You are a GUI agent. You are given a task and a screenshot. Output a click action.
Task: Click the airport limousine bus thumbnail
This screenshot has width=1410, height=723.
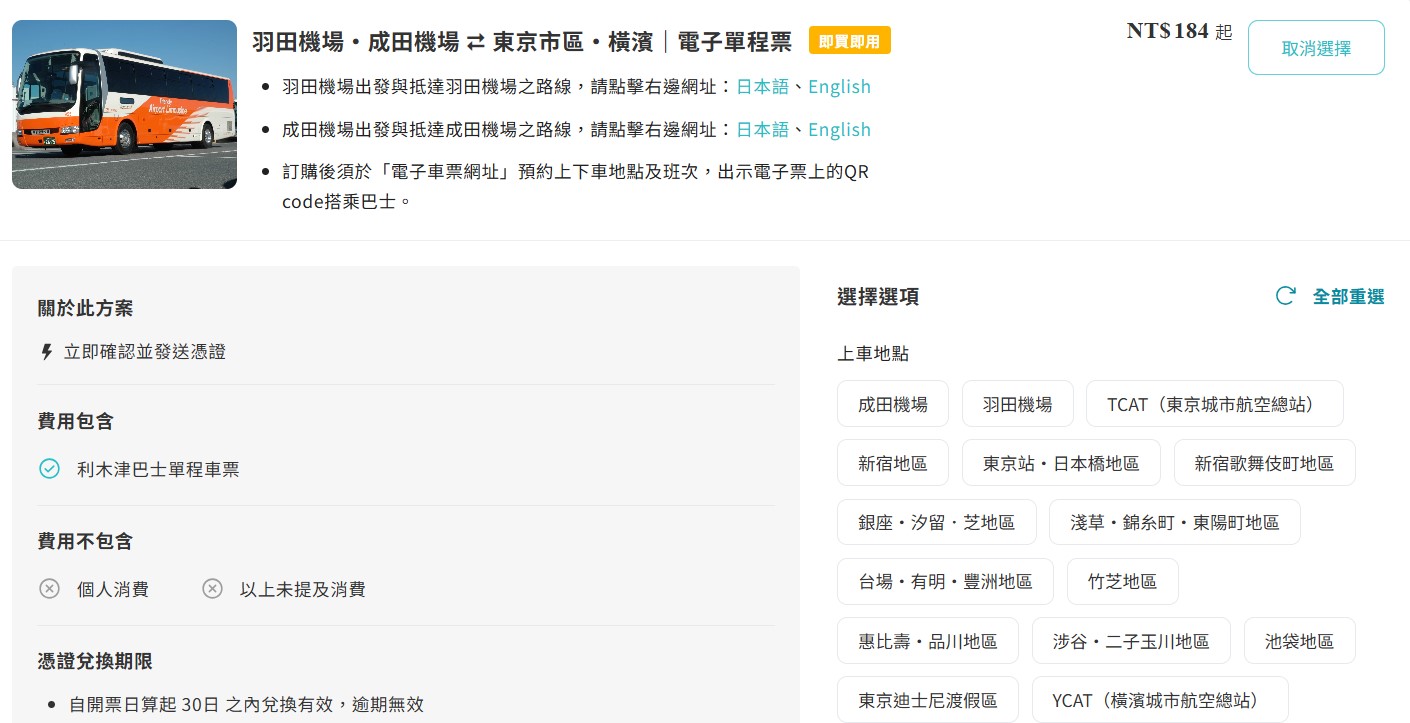point(124,105)
